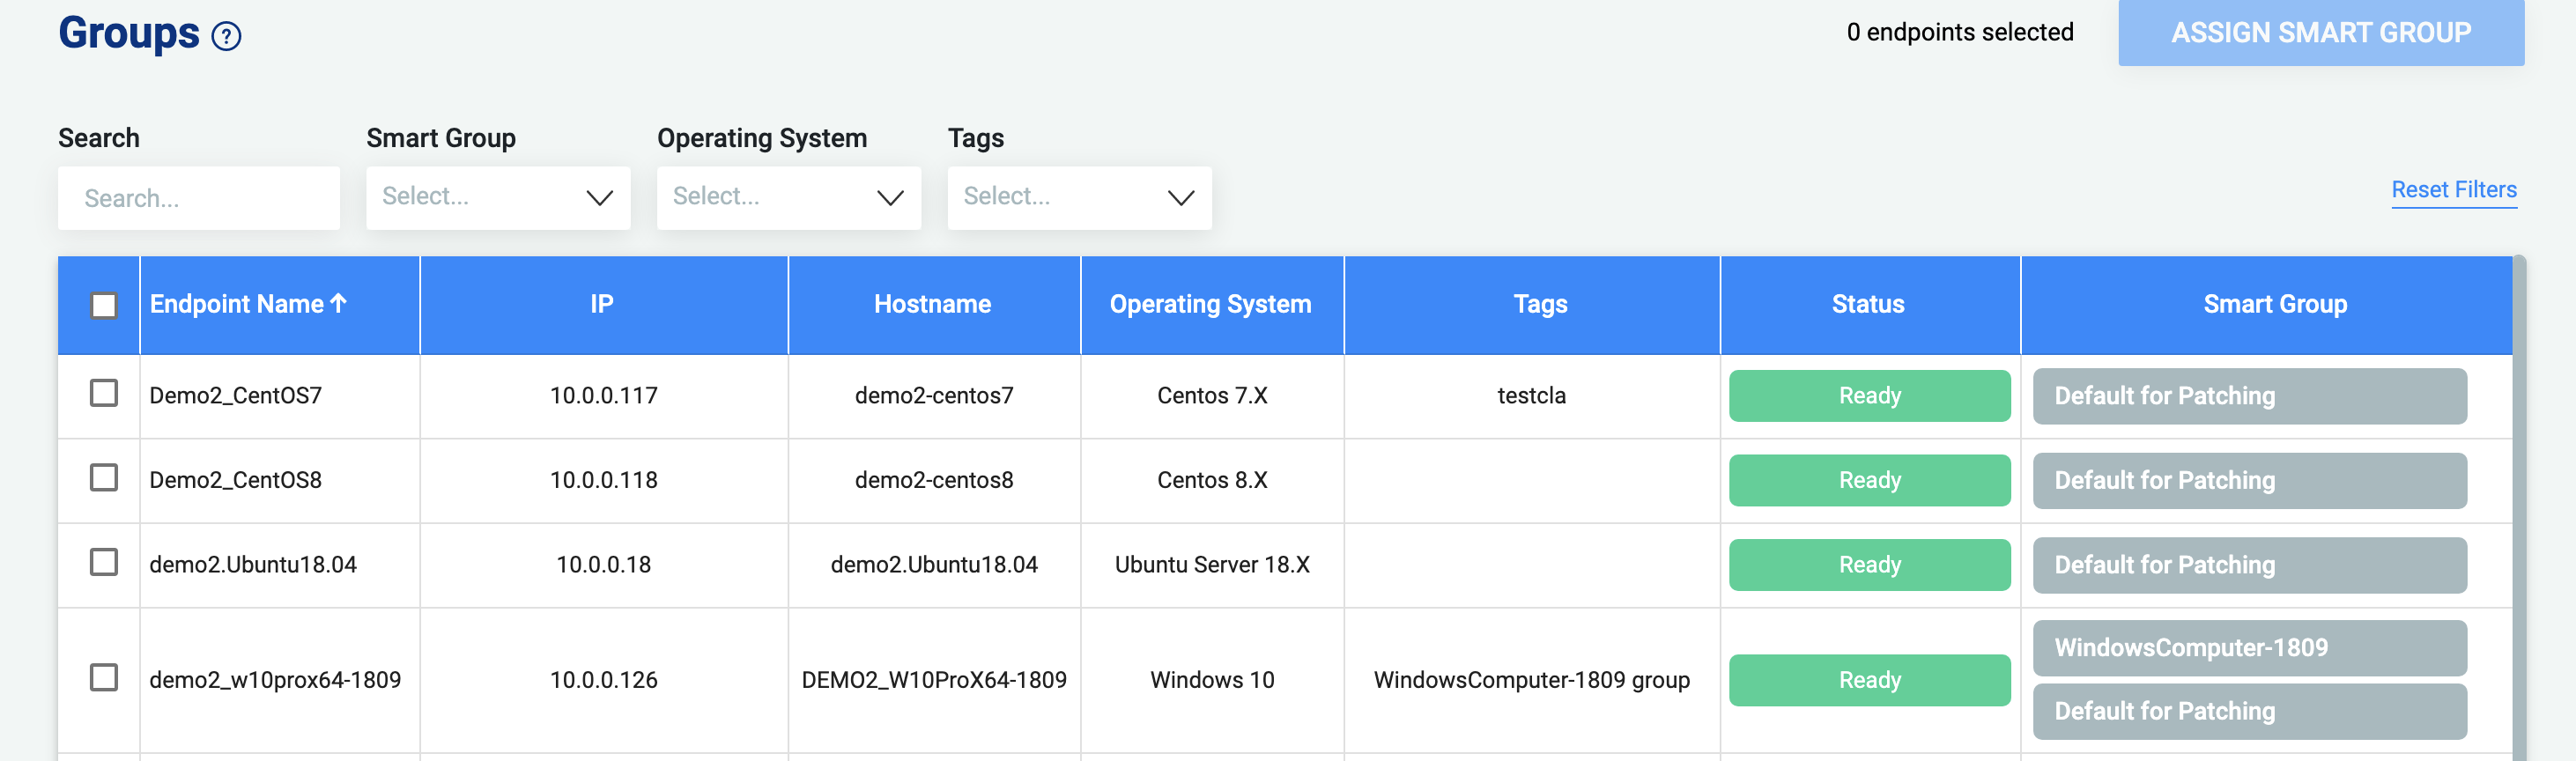Open the WindowsComputer-1809 smart group badge
This screenshot has height=761, width=2576.
pos(2249,648)
